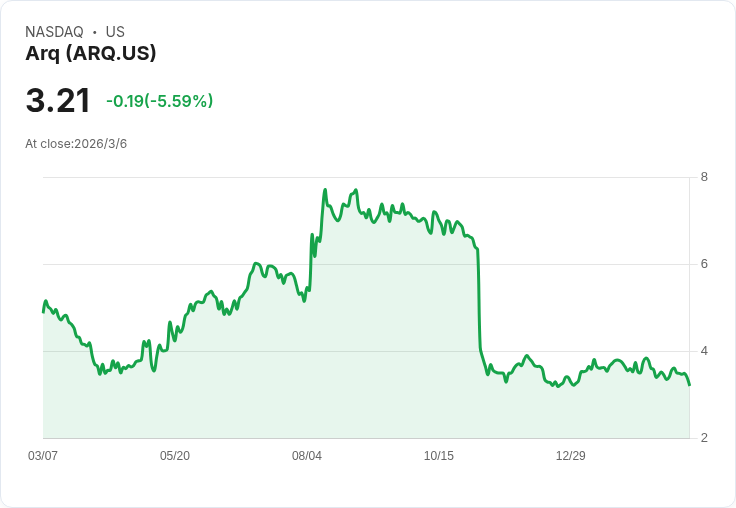736x508 pixels.
Task: Click the 6 label on price axis
Action: pos(705,264)
